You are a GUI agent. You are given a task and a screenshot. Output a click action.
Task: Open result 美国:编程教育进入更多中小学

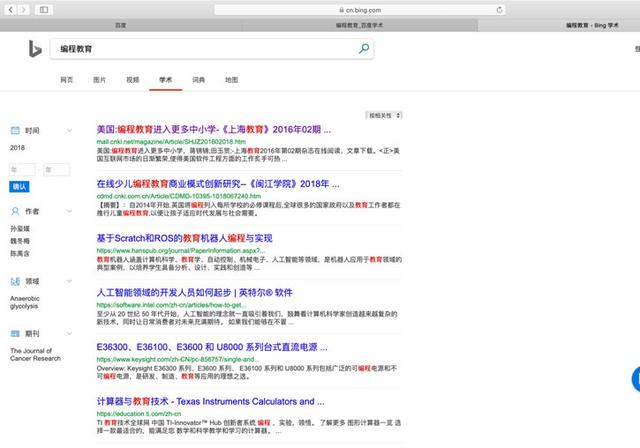tap(213, 129)
